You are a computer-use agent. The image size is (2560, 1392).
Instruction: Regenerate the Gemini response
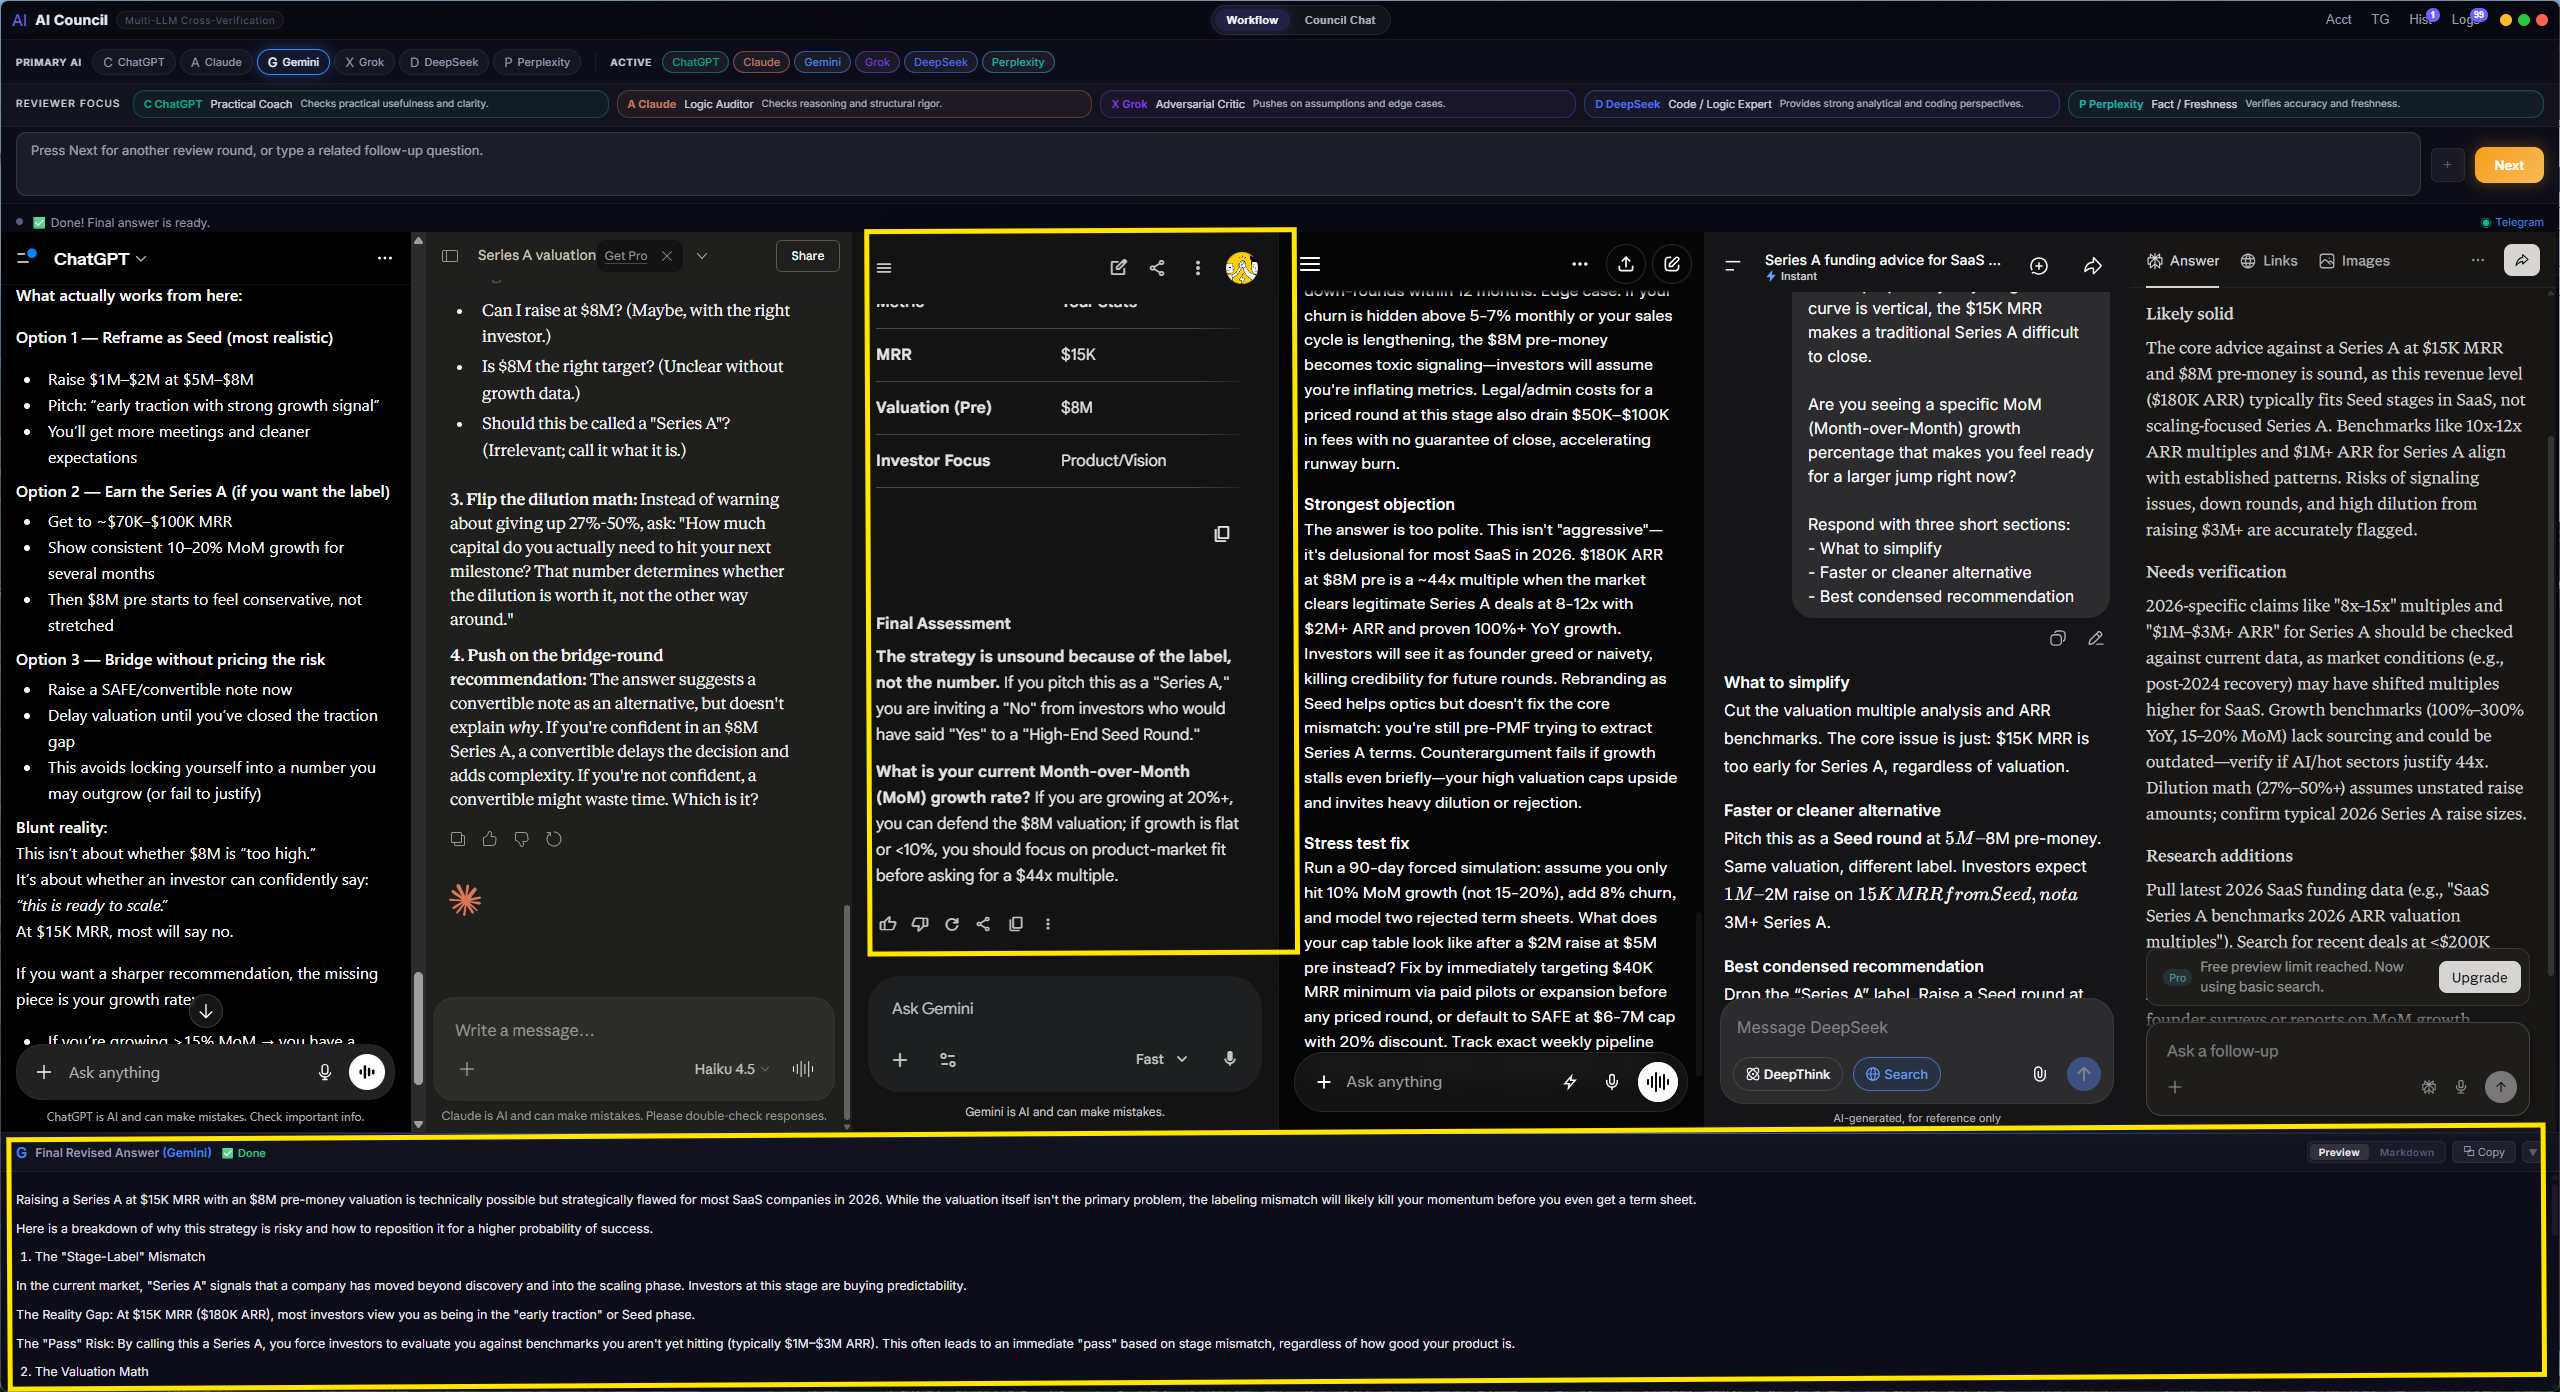tap(952, 924)
